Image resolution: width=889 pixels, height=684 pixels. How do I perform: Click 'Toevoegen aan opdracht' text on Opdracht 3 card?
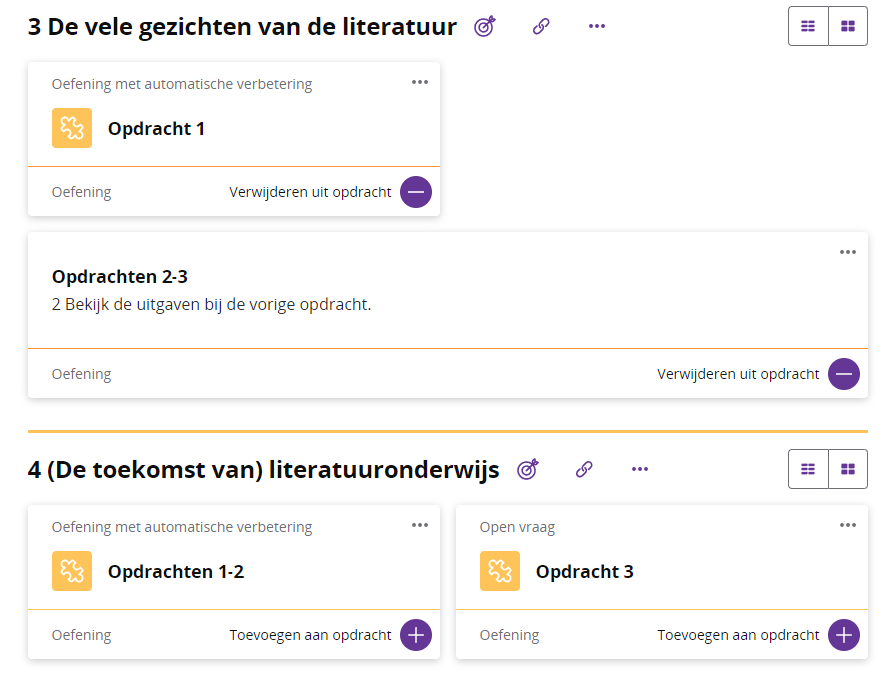click(738, 635)
